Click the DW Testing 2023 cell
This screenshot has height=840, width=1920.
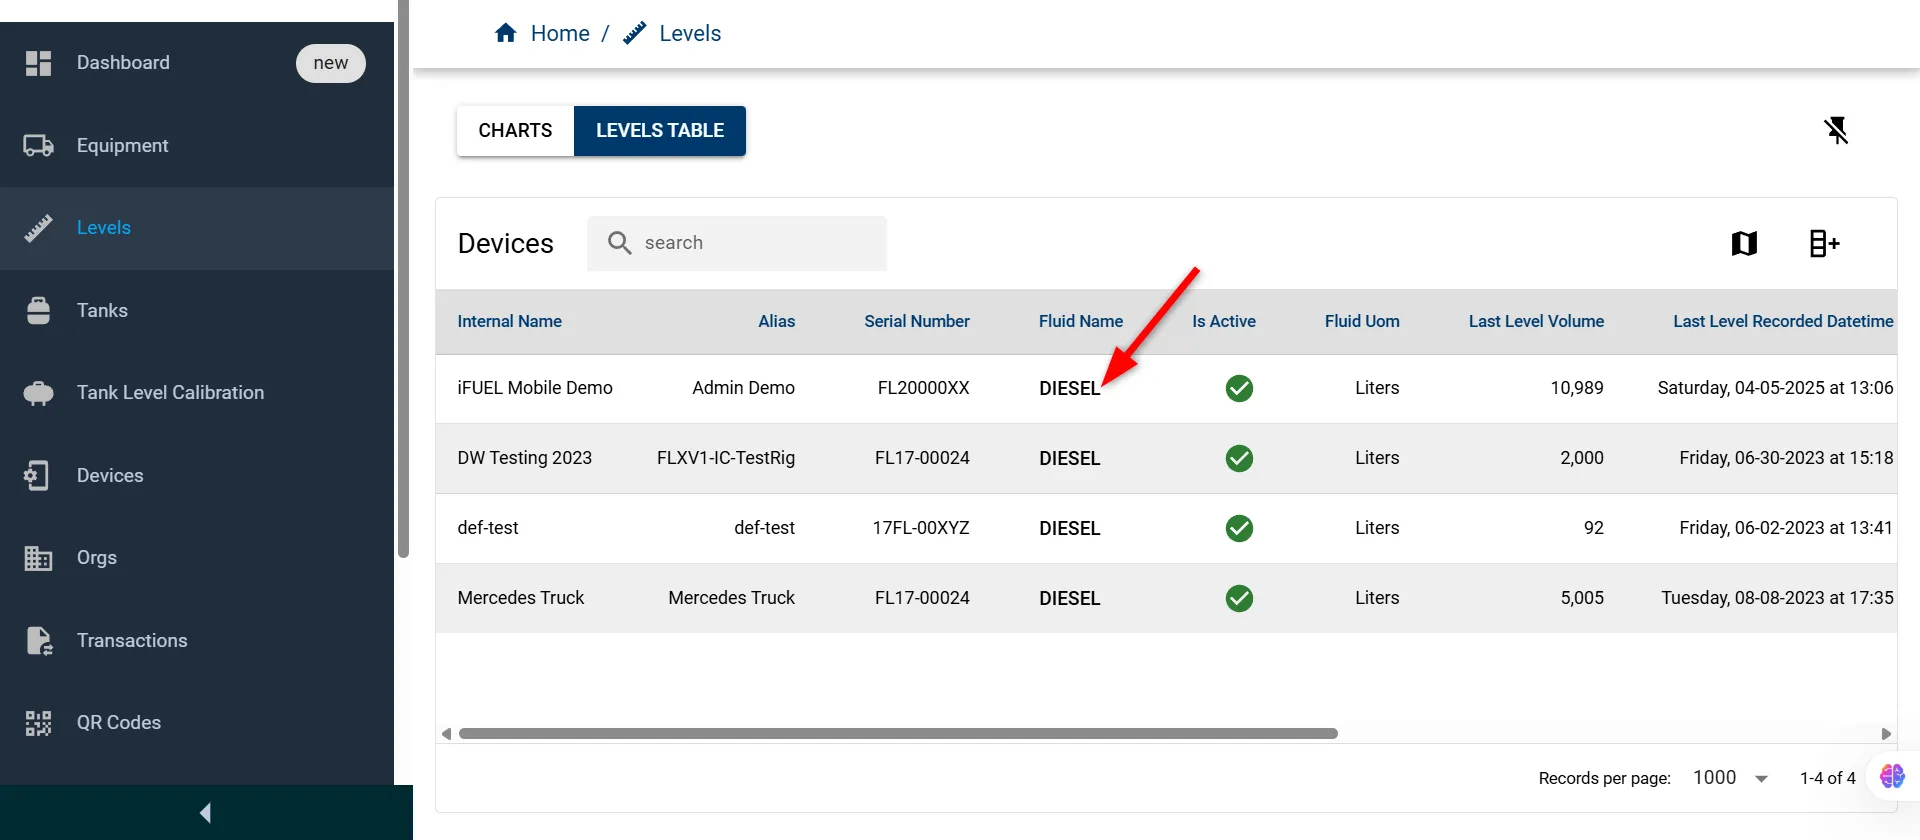point(524,458)
